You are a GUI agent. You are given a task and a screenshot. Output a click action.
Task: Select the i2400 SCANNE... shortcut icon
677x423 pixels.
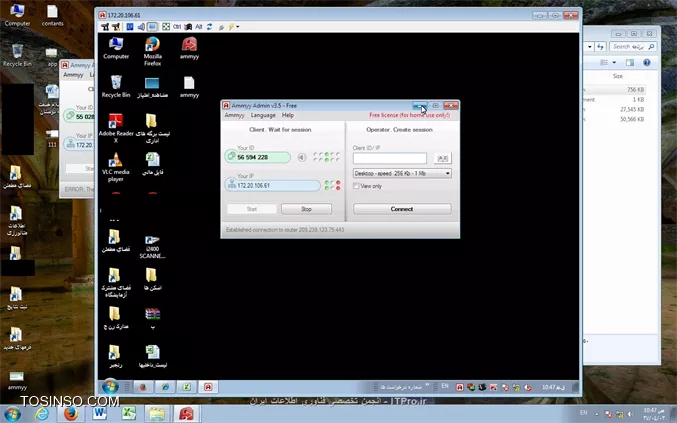pos(152,247)
